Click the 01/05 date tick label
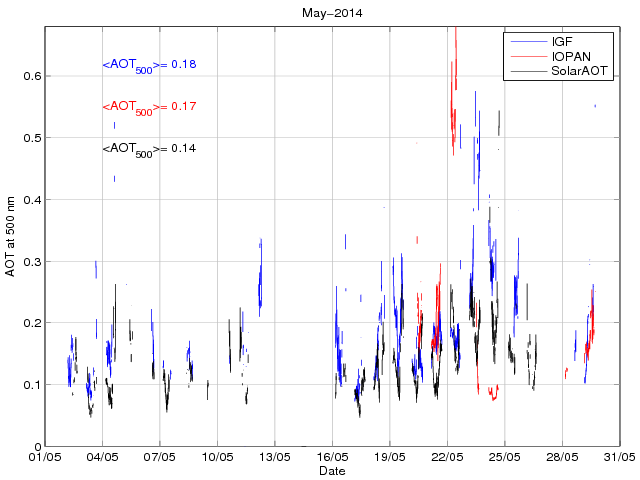640x480 pixels. tap(45, 457)
